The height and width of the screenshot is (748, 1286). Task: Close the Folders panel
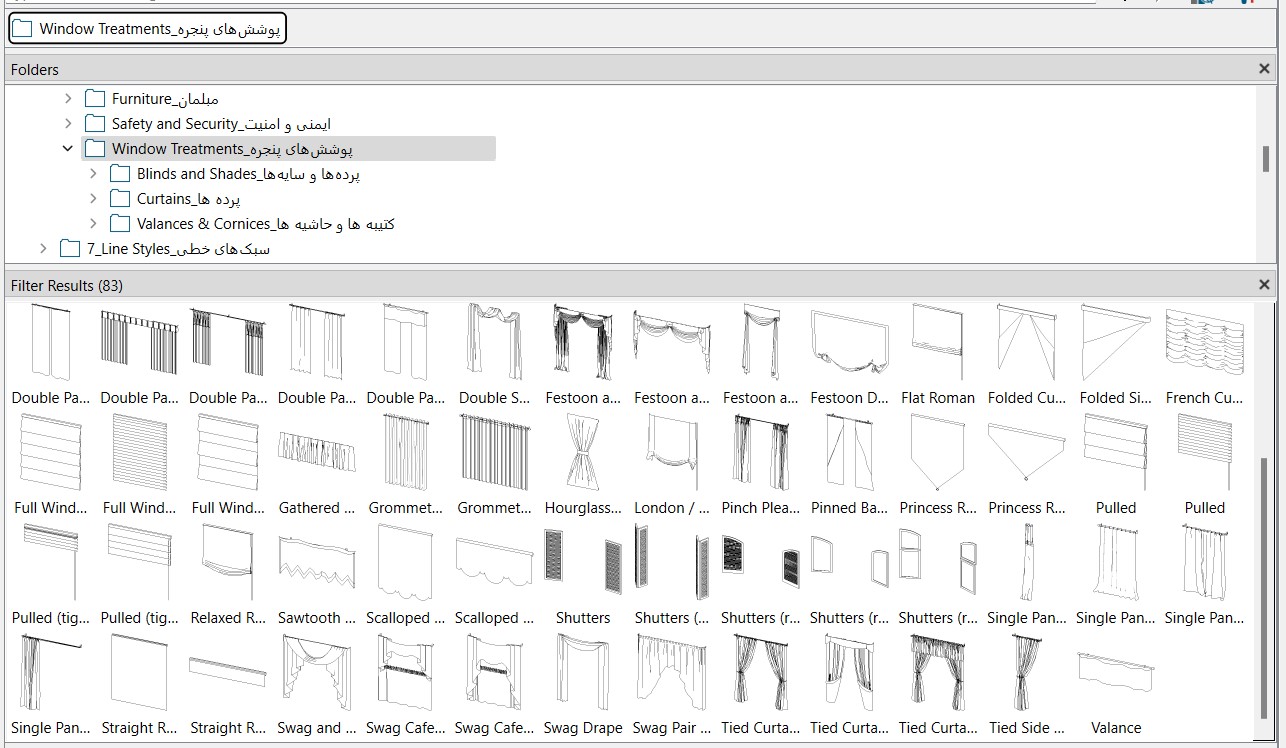(1264, 69)
